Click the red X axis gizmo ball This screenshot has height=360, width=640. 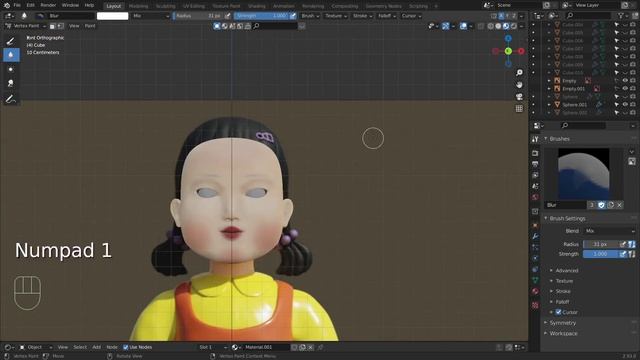point(521,51)
